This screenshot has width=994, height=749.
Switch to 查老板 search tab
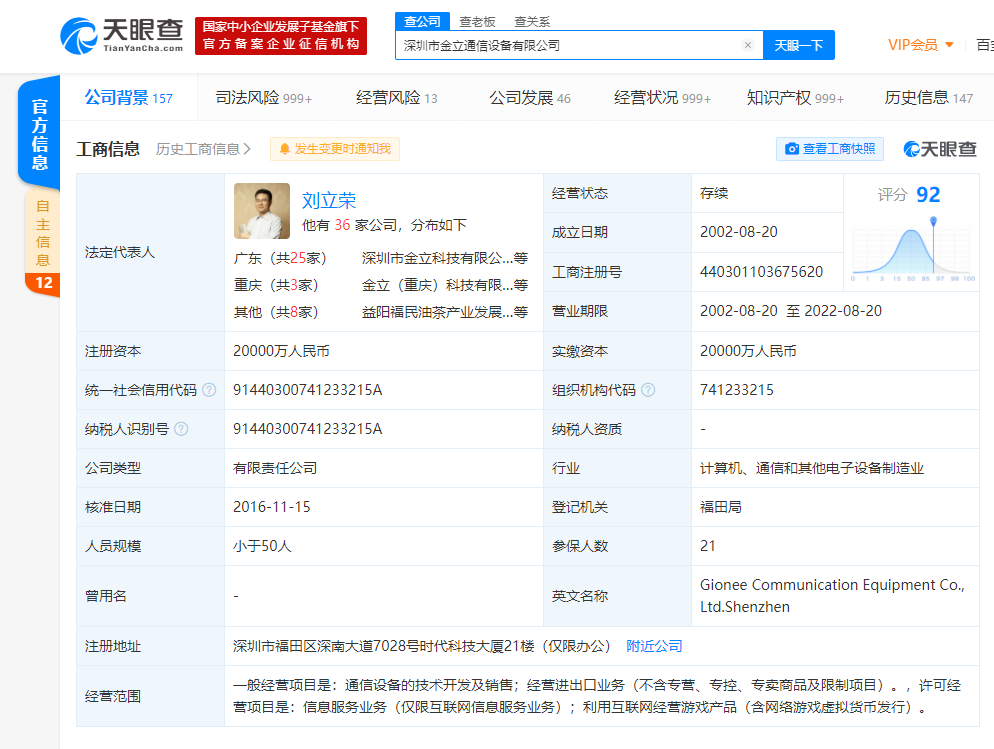(477, 21)
